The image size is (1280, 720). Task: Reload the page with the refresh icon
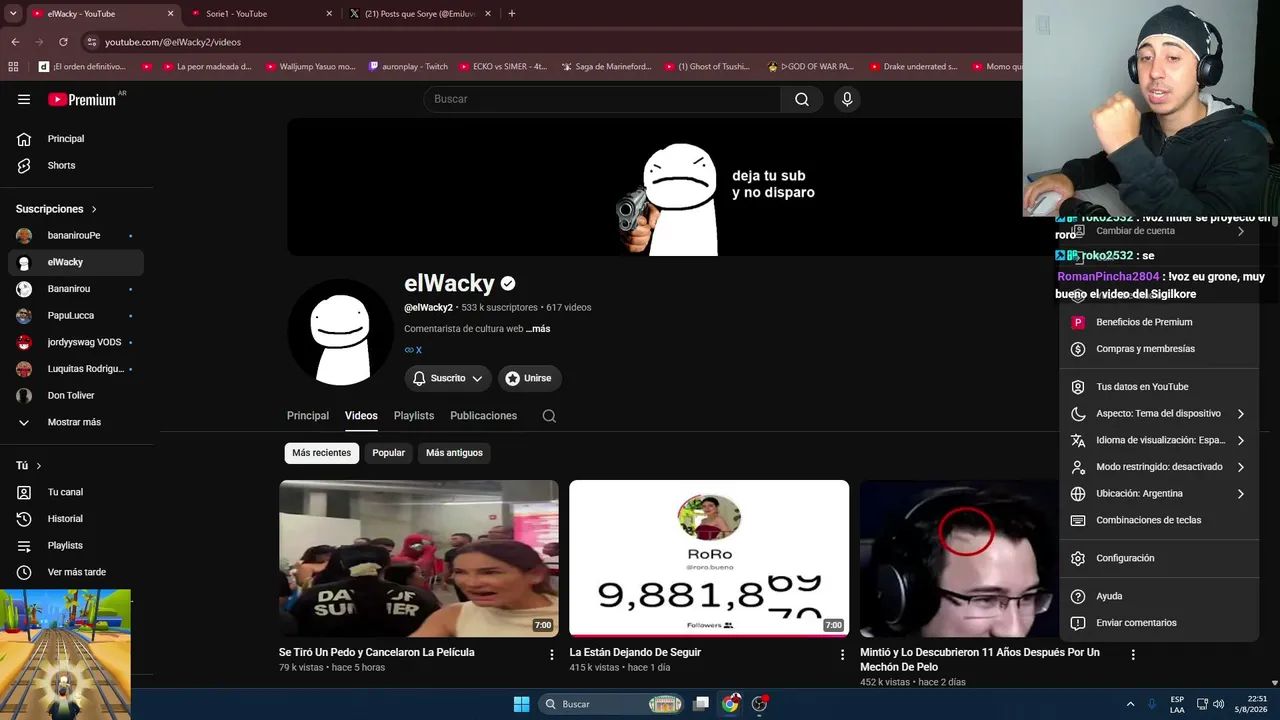pos(63,42)
